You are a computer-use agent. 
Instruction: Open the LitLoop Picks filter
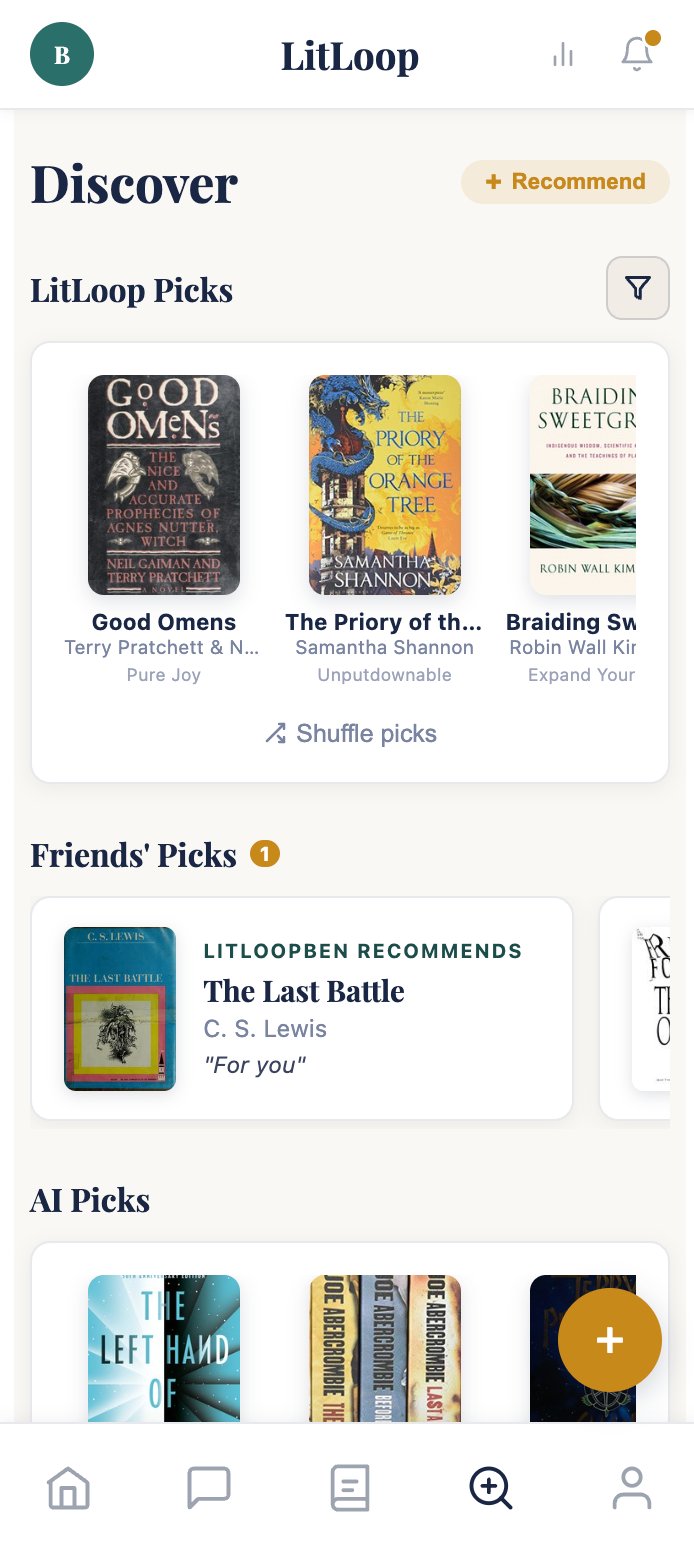pyautogui.click(x=637, y=289)
